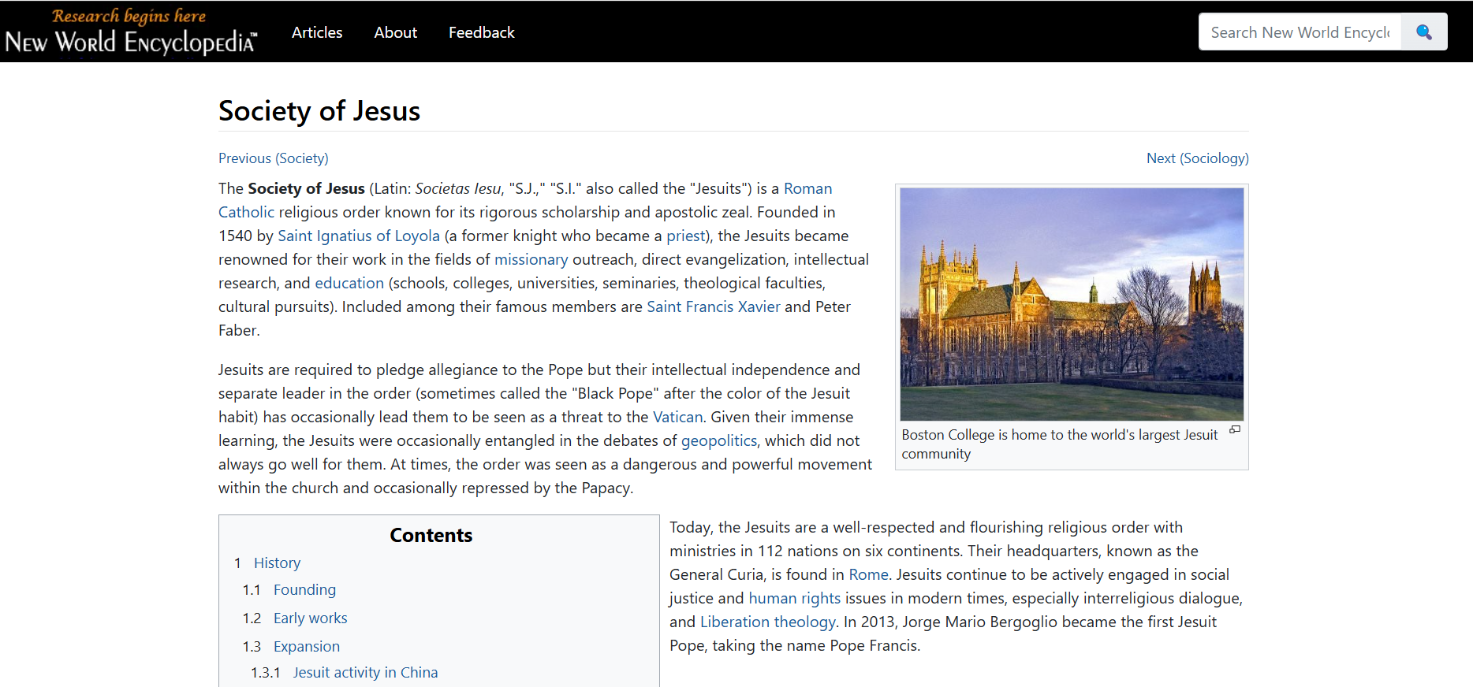Visit the Saint Francis Xavier link
1473x687 pixels.
click(714, 306)
